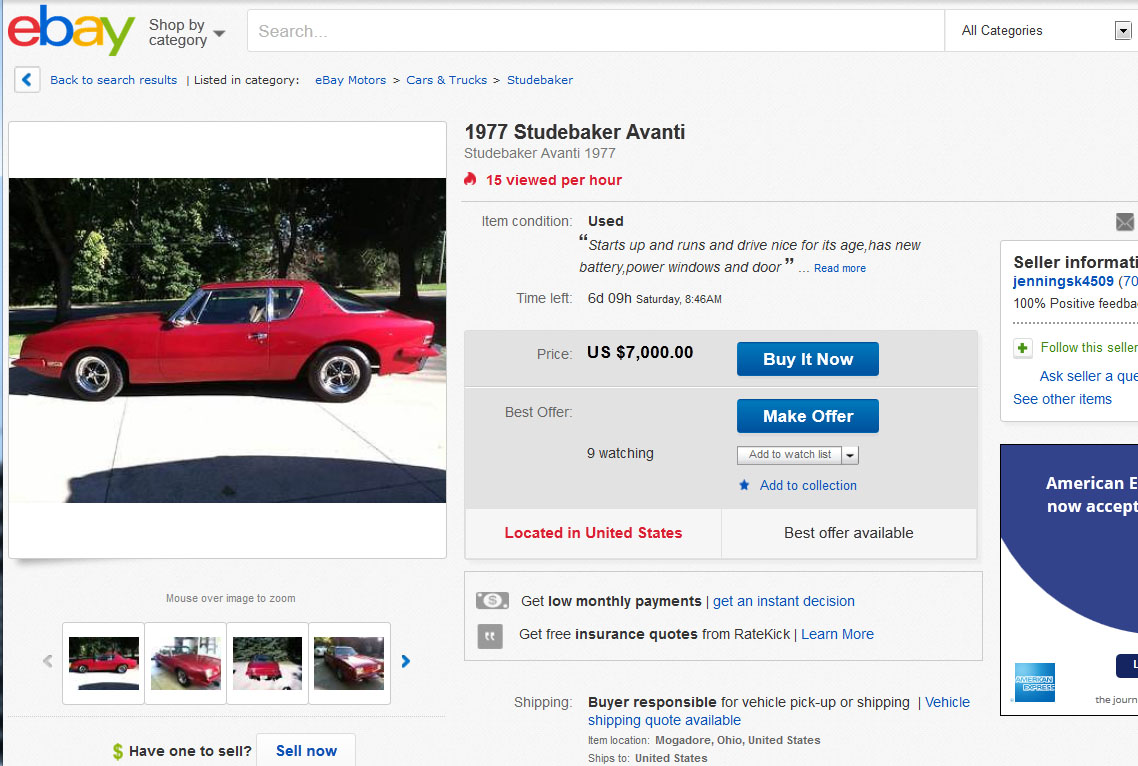Click the monthly payments money icon
This screenshot has height=766, width=1138.
pyautogui.click(x=491, y=601)
